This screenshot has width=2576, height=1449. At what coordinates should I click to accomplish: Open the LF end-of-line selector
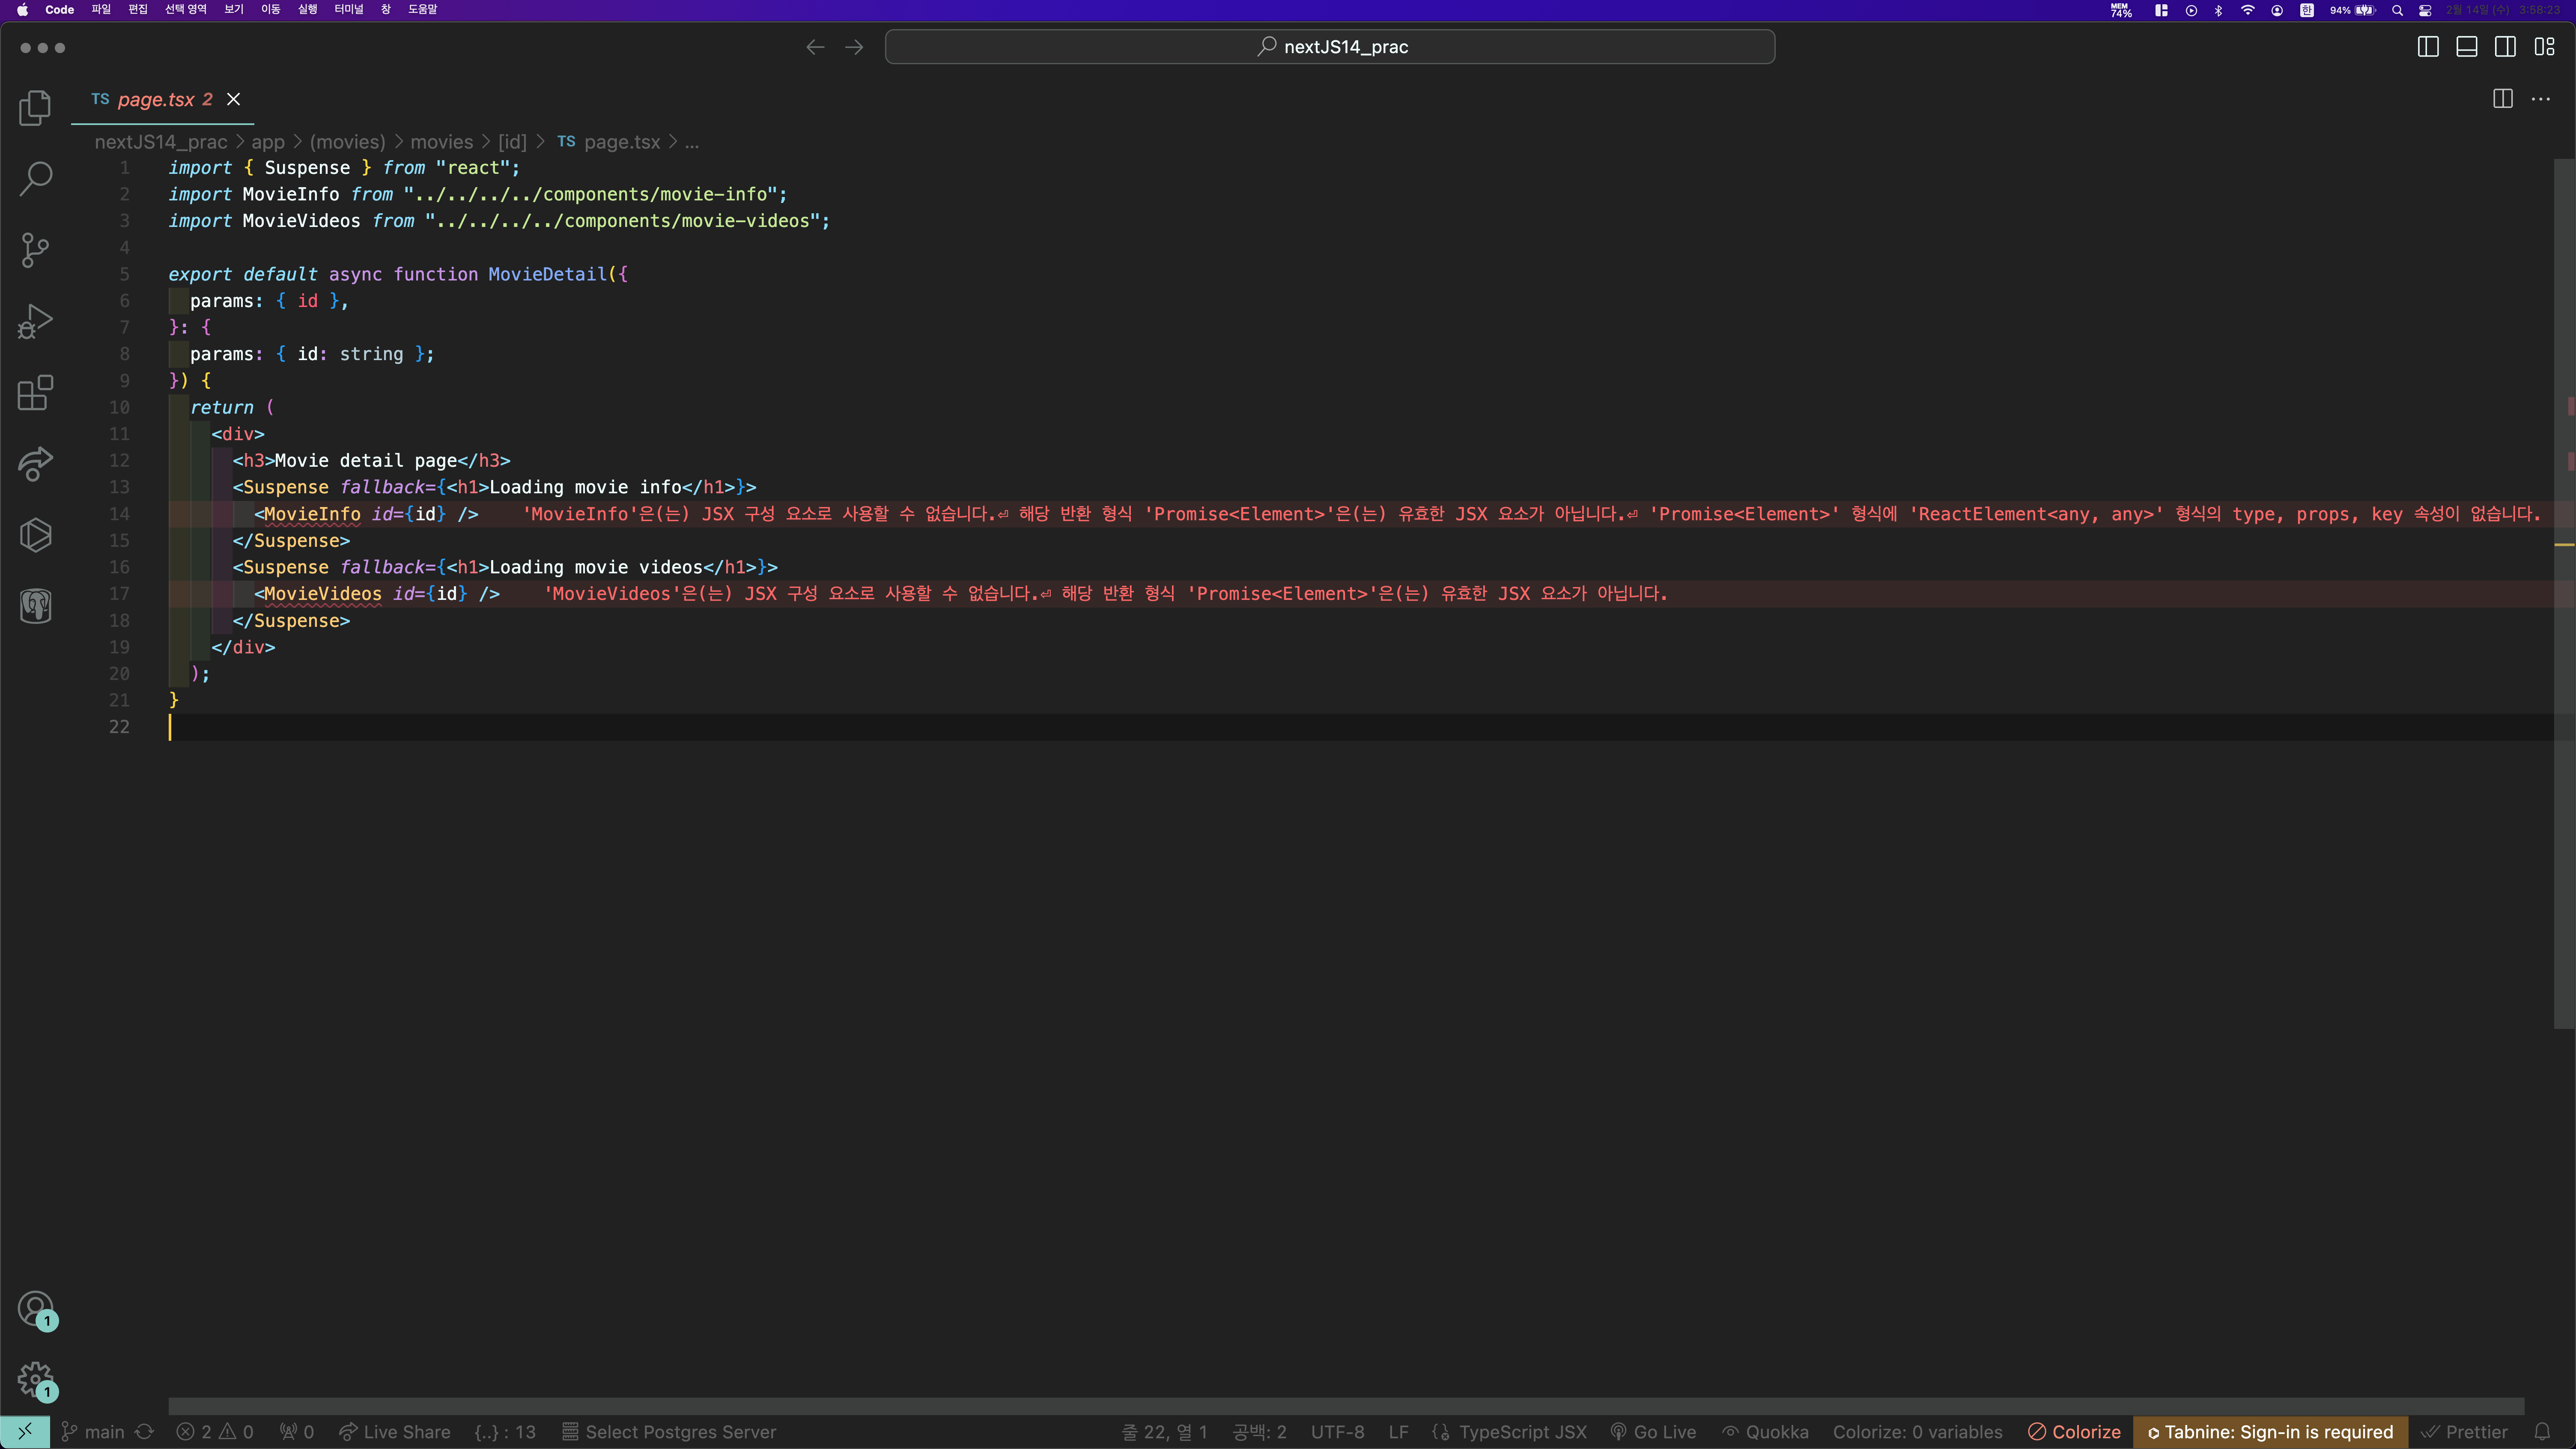tap(1398, 1432)
